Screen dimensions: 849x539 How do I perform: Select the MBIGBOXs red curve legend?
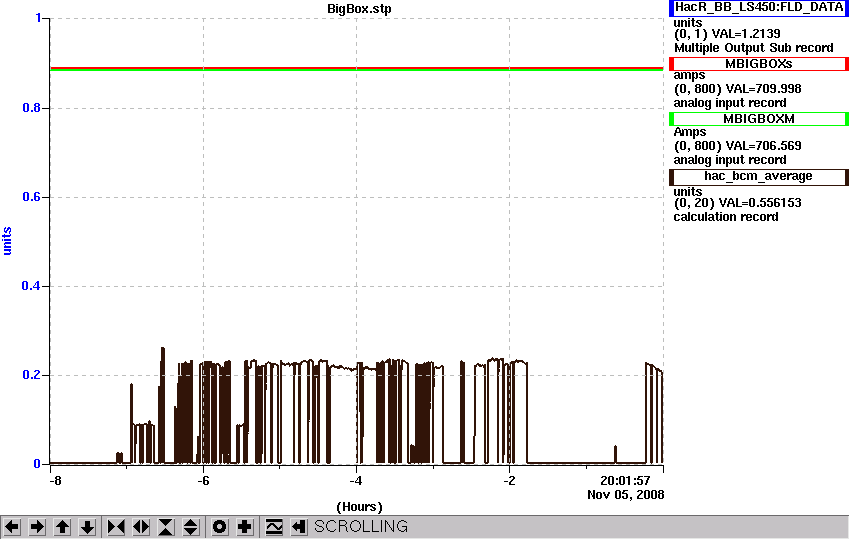pyautogui.click(x=759, y=64)
